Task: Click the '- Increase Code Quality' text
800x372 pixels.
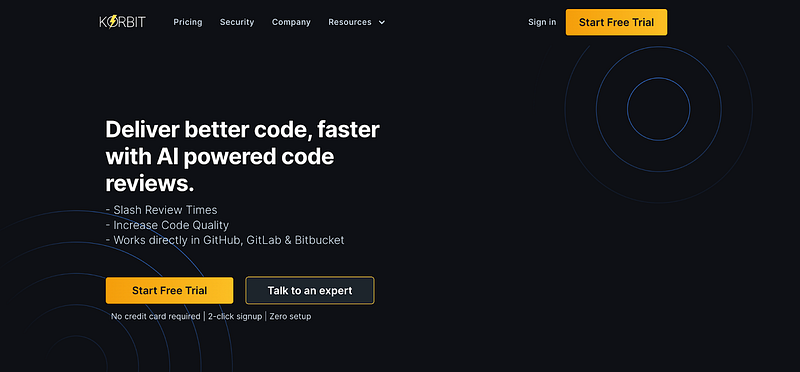Action: (x=167, y=225)
